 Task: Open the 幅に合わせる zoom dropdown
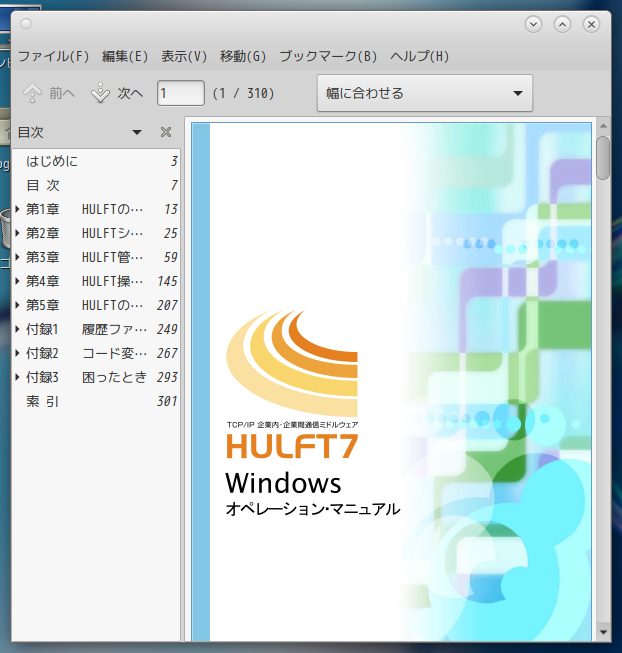(x=425, y=93)
